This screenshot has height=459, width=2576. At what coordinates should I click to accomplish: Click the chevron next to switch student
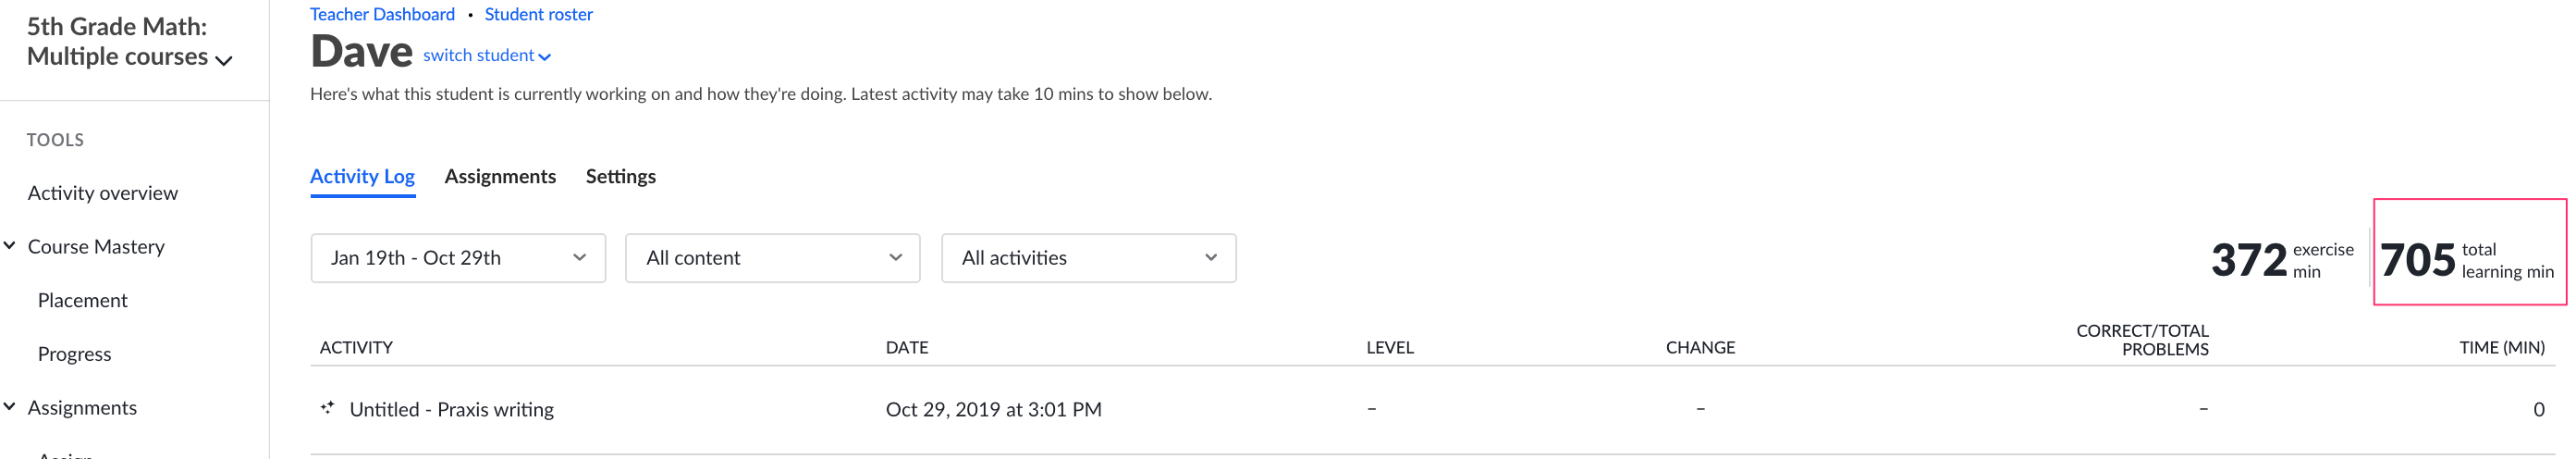pos(545,57)
